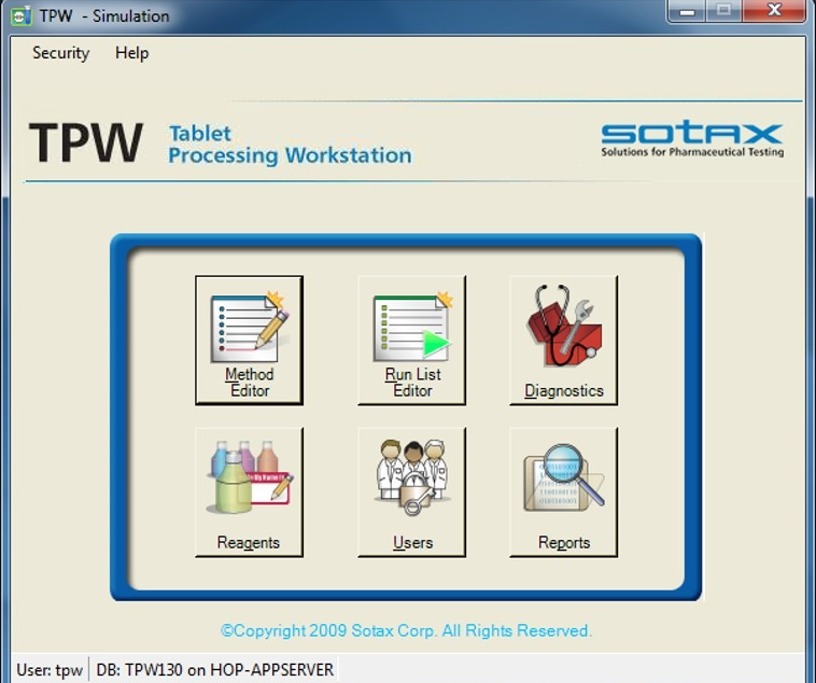Click the Sotax copyright notice text
The width and height of the screenshot is (816, 683).
(x=406, y=631)
